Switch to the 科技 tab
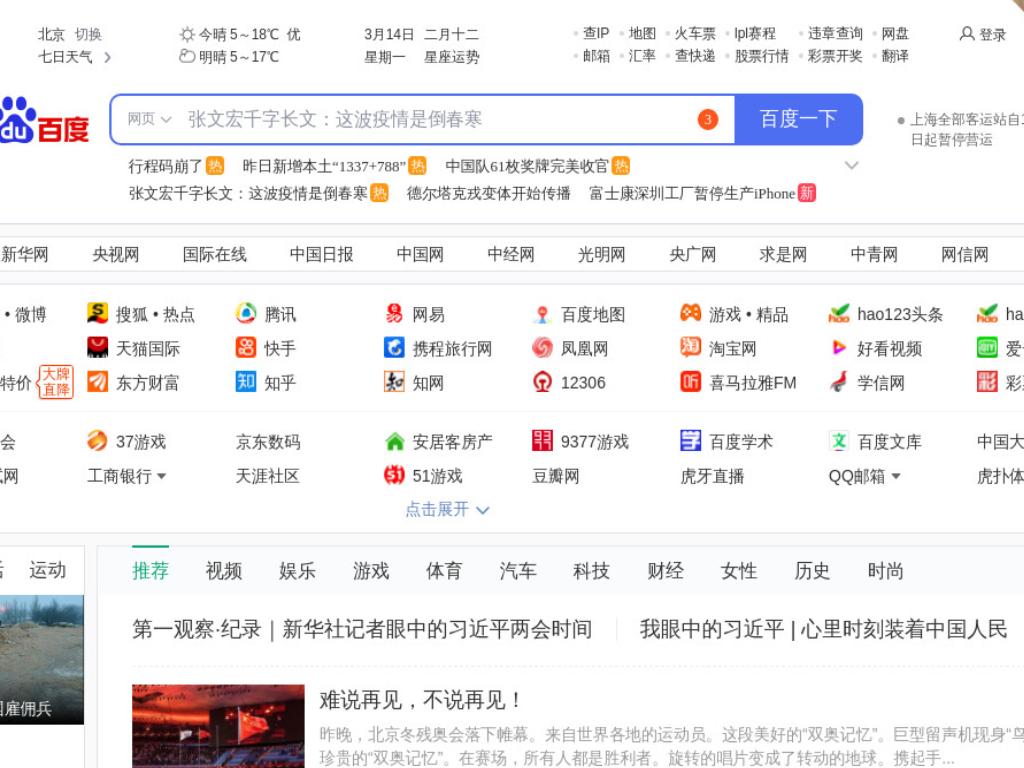Viewport: 1024px width, 768px height. coord(591,571)
